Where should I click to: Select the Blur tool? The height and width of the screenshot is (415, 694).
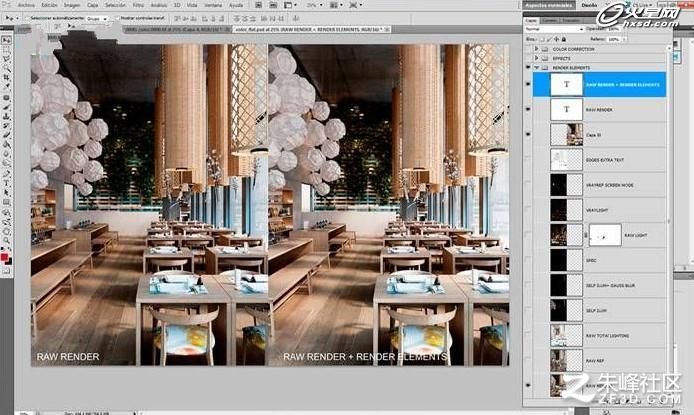point(6,154)
